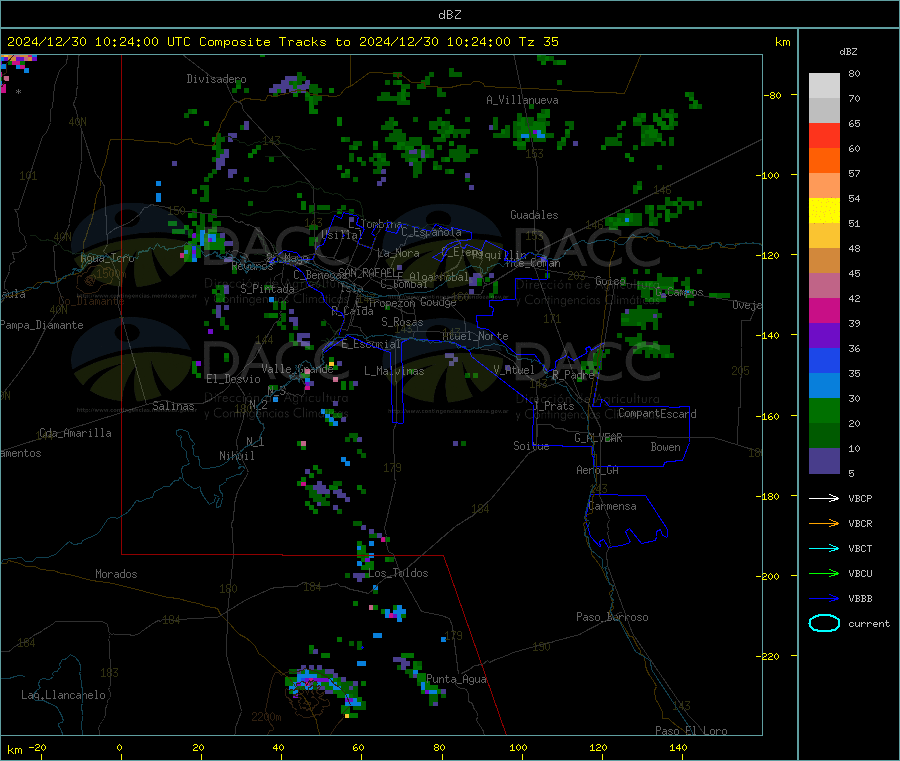900x761 pixels.
Task: Click the Punta_Agua location label
Action: point(456,680)
